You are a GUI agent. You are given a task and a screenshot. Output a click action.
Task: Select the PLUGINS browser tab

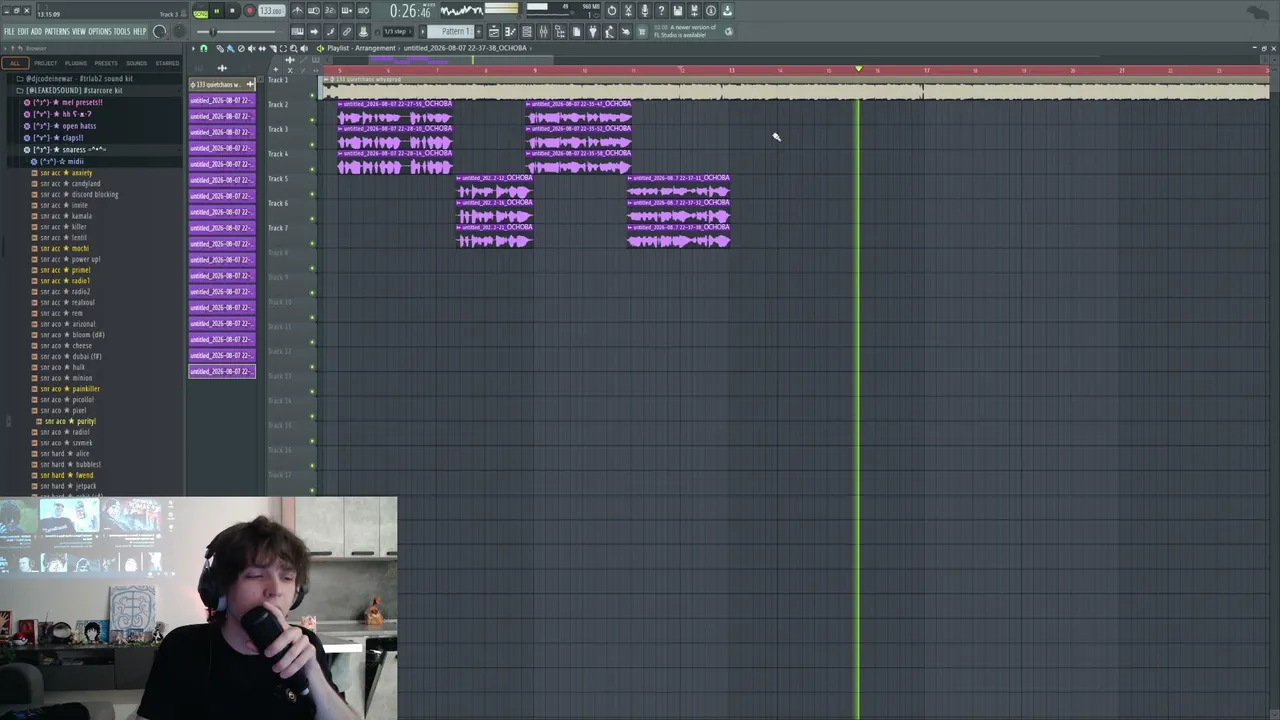76,63
